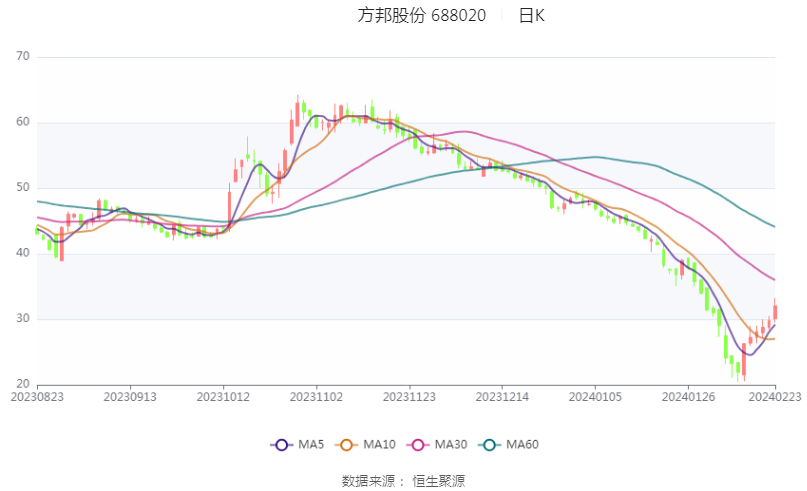The height and width of the screenshot is (491, 807).
Task: Toggle the MA5 legend series
Action: [297, 444]
